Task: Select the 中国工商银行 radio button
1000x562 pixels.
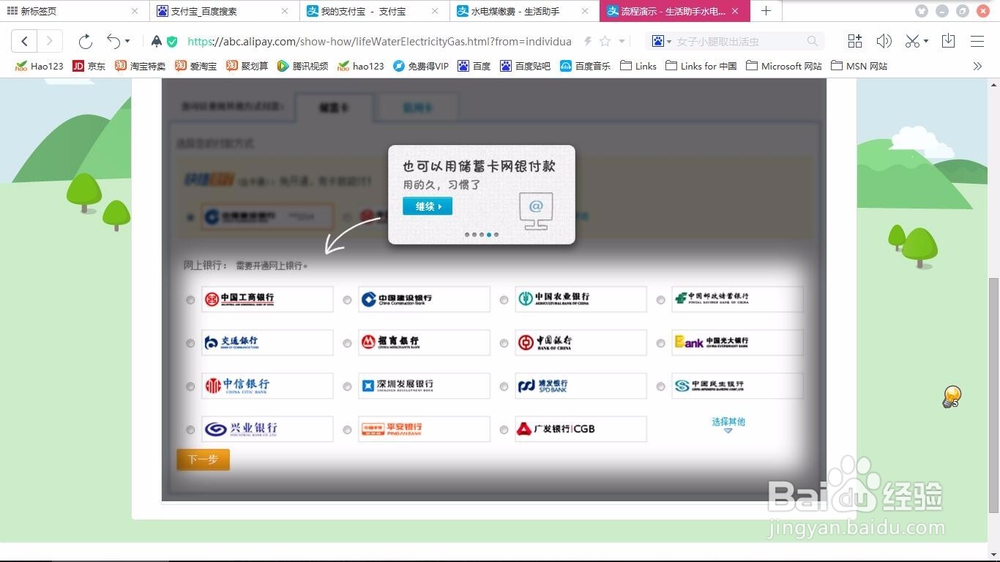Action: 190,300
